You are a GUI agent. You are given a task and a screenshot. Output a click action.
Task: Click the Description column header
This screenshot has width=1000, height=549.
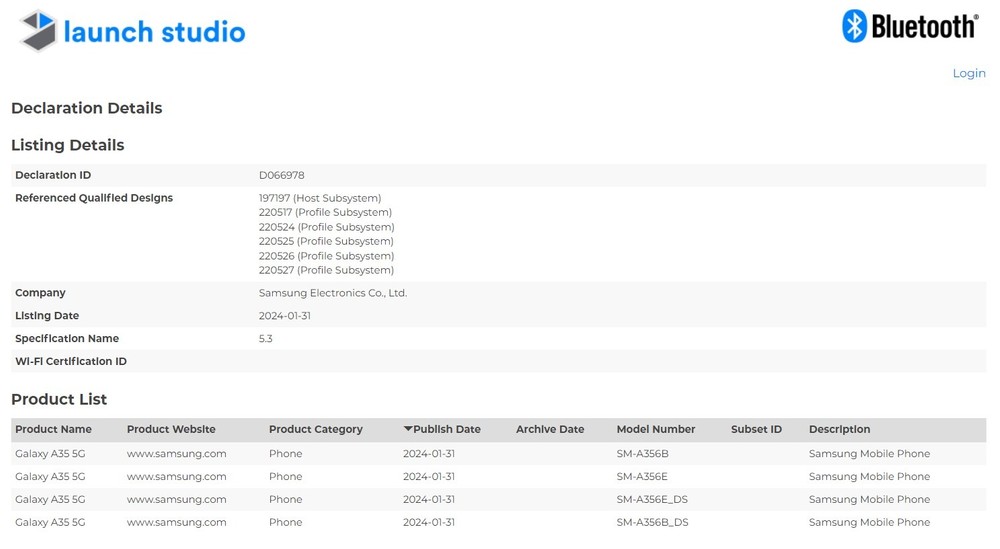(839, 429)
